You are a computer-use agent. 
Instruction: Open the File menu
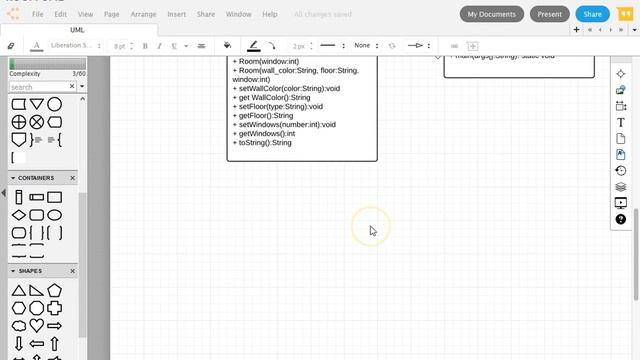point(38,14)
